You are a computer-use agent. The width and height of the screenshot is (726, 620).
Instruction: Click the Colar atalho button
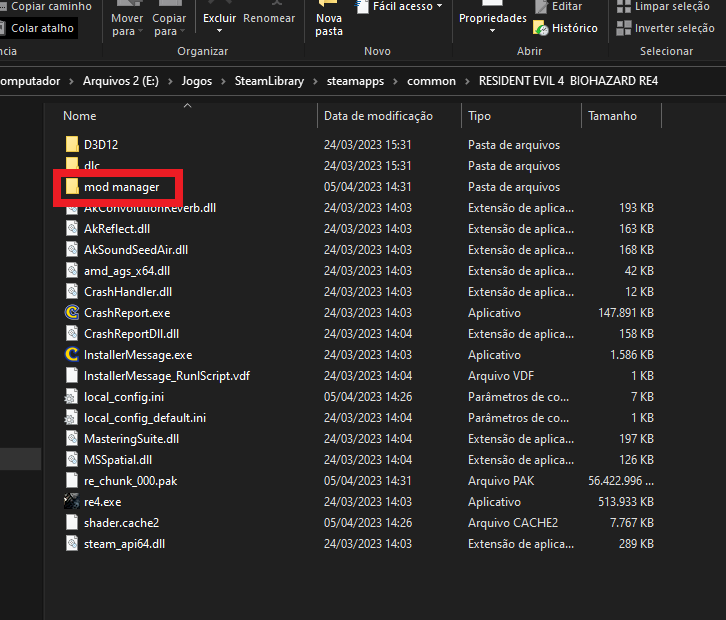[37, 28]
